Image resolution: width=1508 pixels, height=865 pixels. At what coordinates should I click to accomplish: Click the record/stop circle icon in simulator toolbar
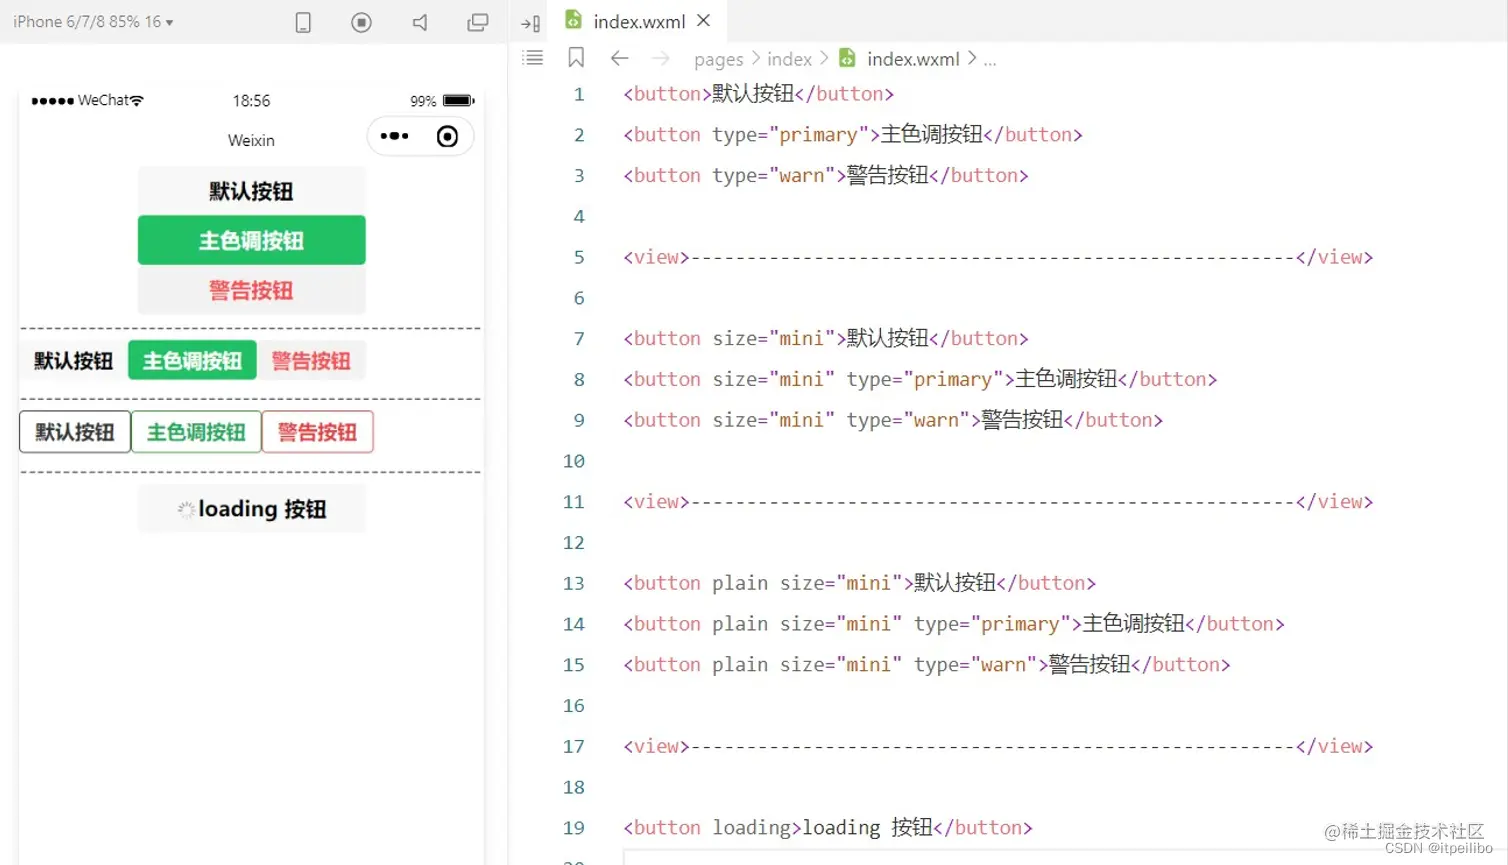361,22
